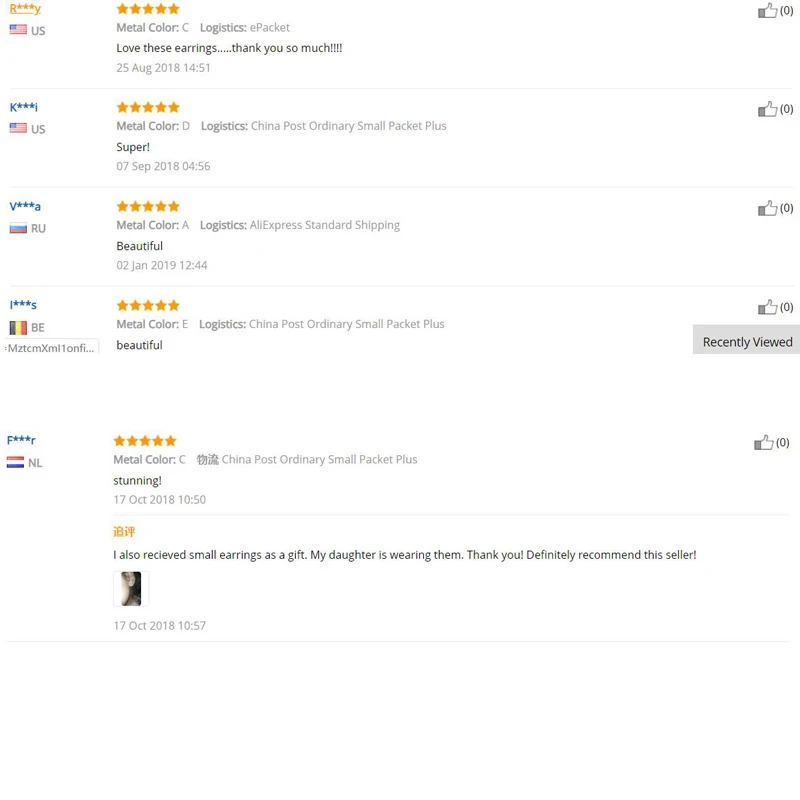Click five-star rating on F***r's review
The width and height of the screenshot is (800, 800).
coord(145,441)
